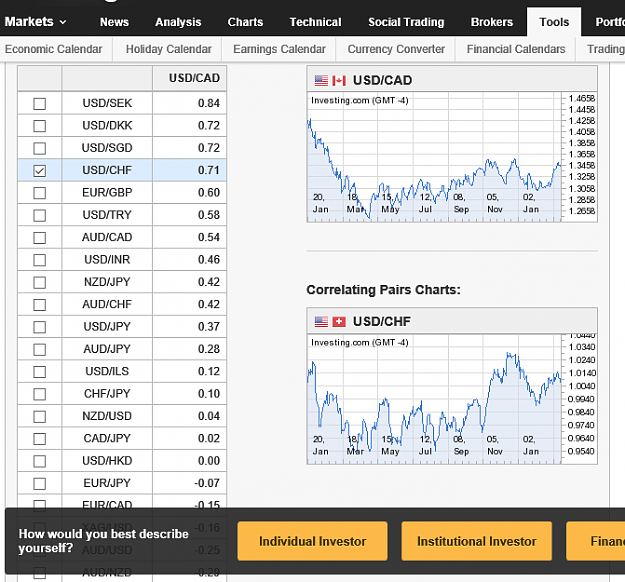This screenshot has height=582, width=625.
Task: Click the 0.54 correlation value
Action: [x=209, y=237]
